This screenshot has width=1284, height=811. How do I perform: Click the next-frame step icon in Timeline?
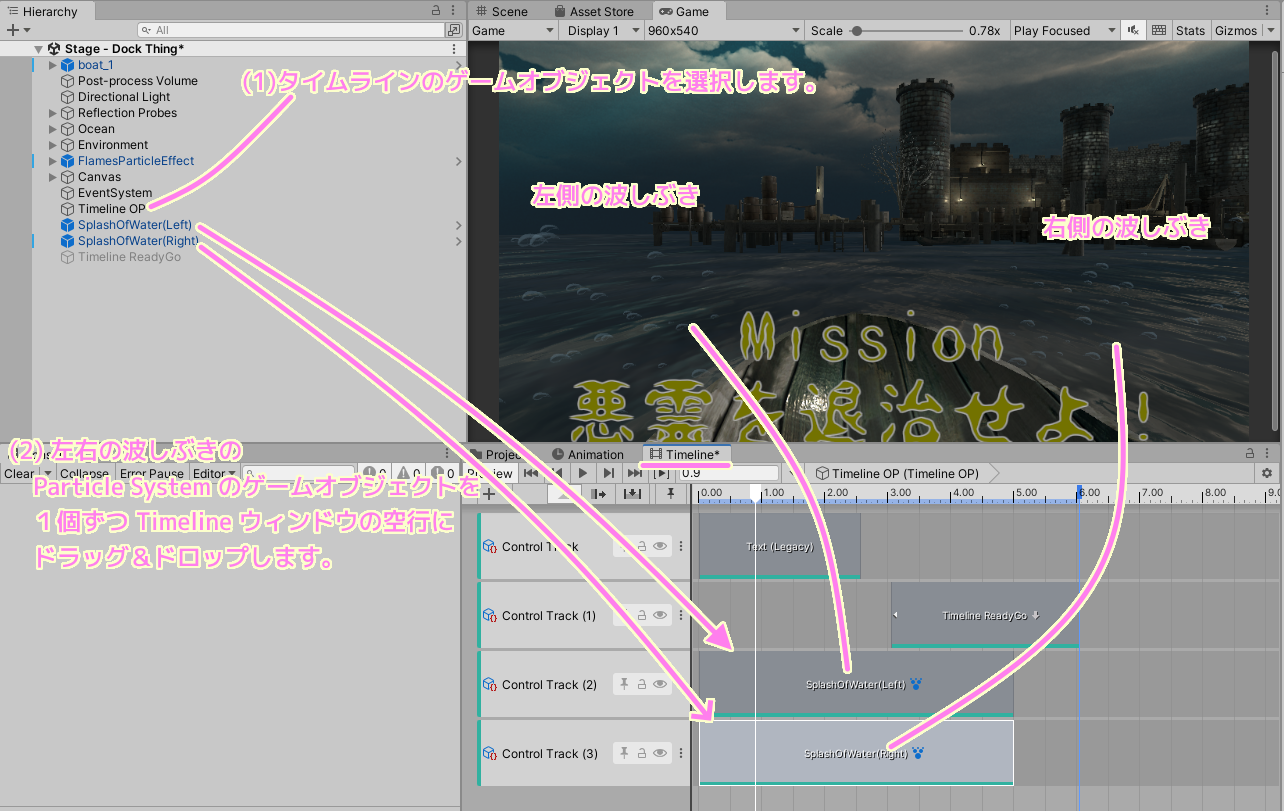coord(610,473)
